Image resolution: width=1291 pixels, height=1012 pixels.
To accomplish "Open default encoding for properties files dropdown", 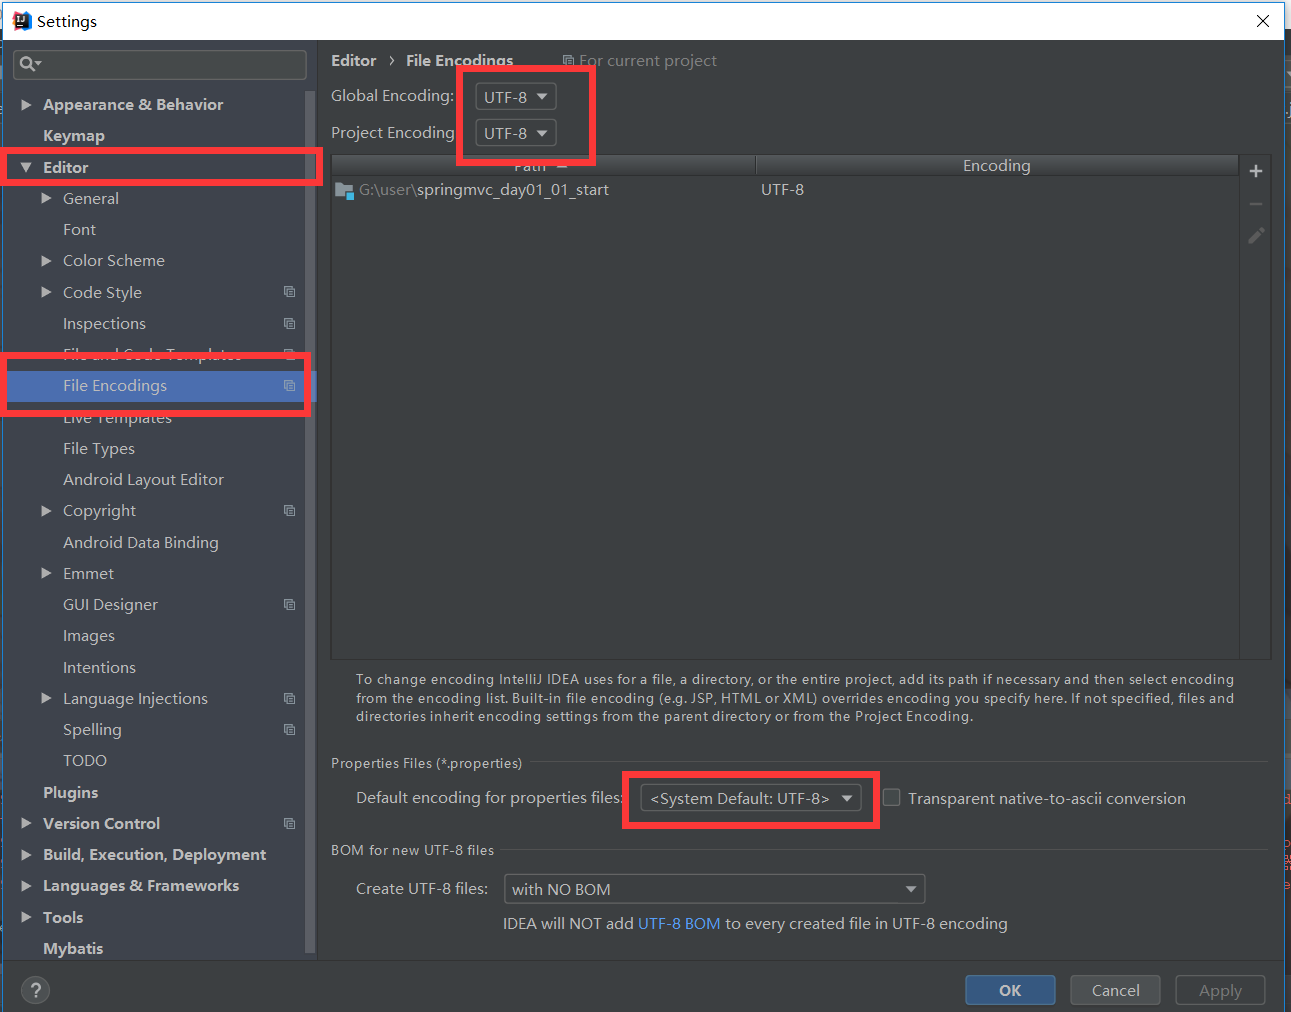I will (x=750, y=798).
